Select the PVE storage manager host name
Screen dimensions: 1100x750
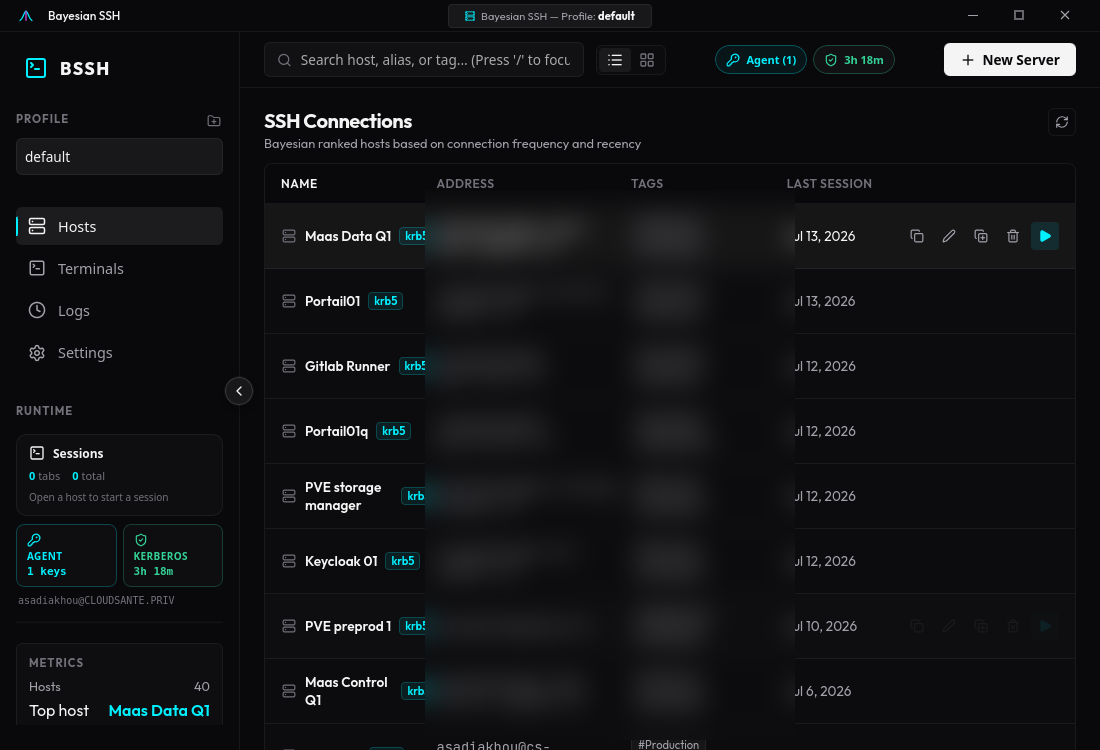[x=343, y=496]
